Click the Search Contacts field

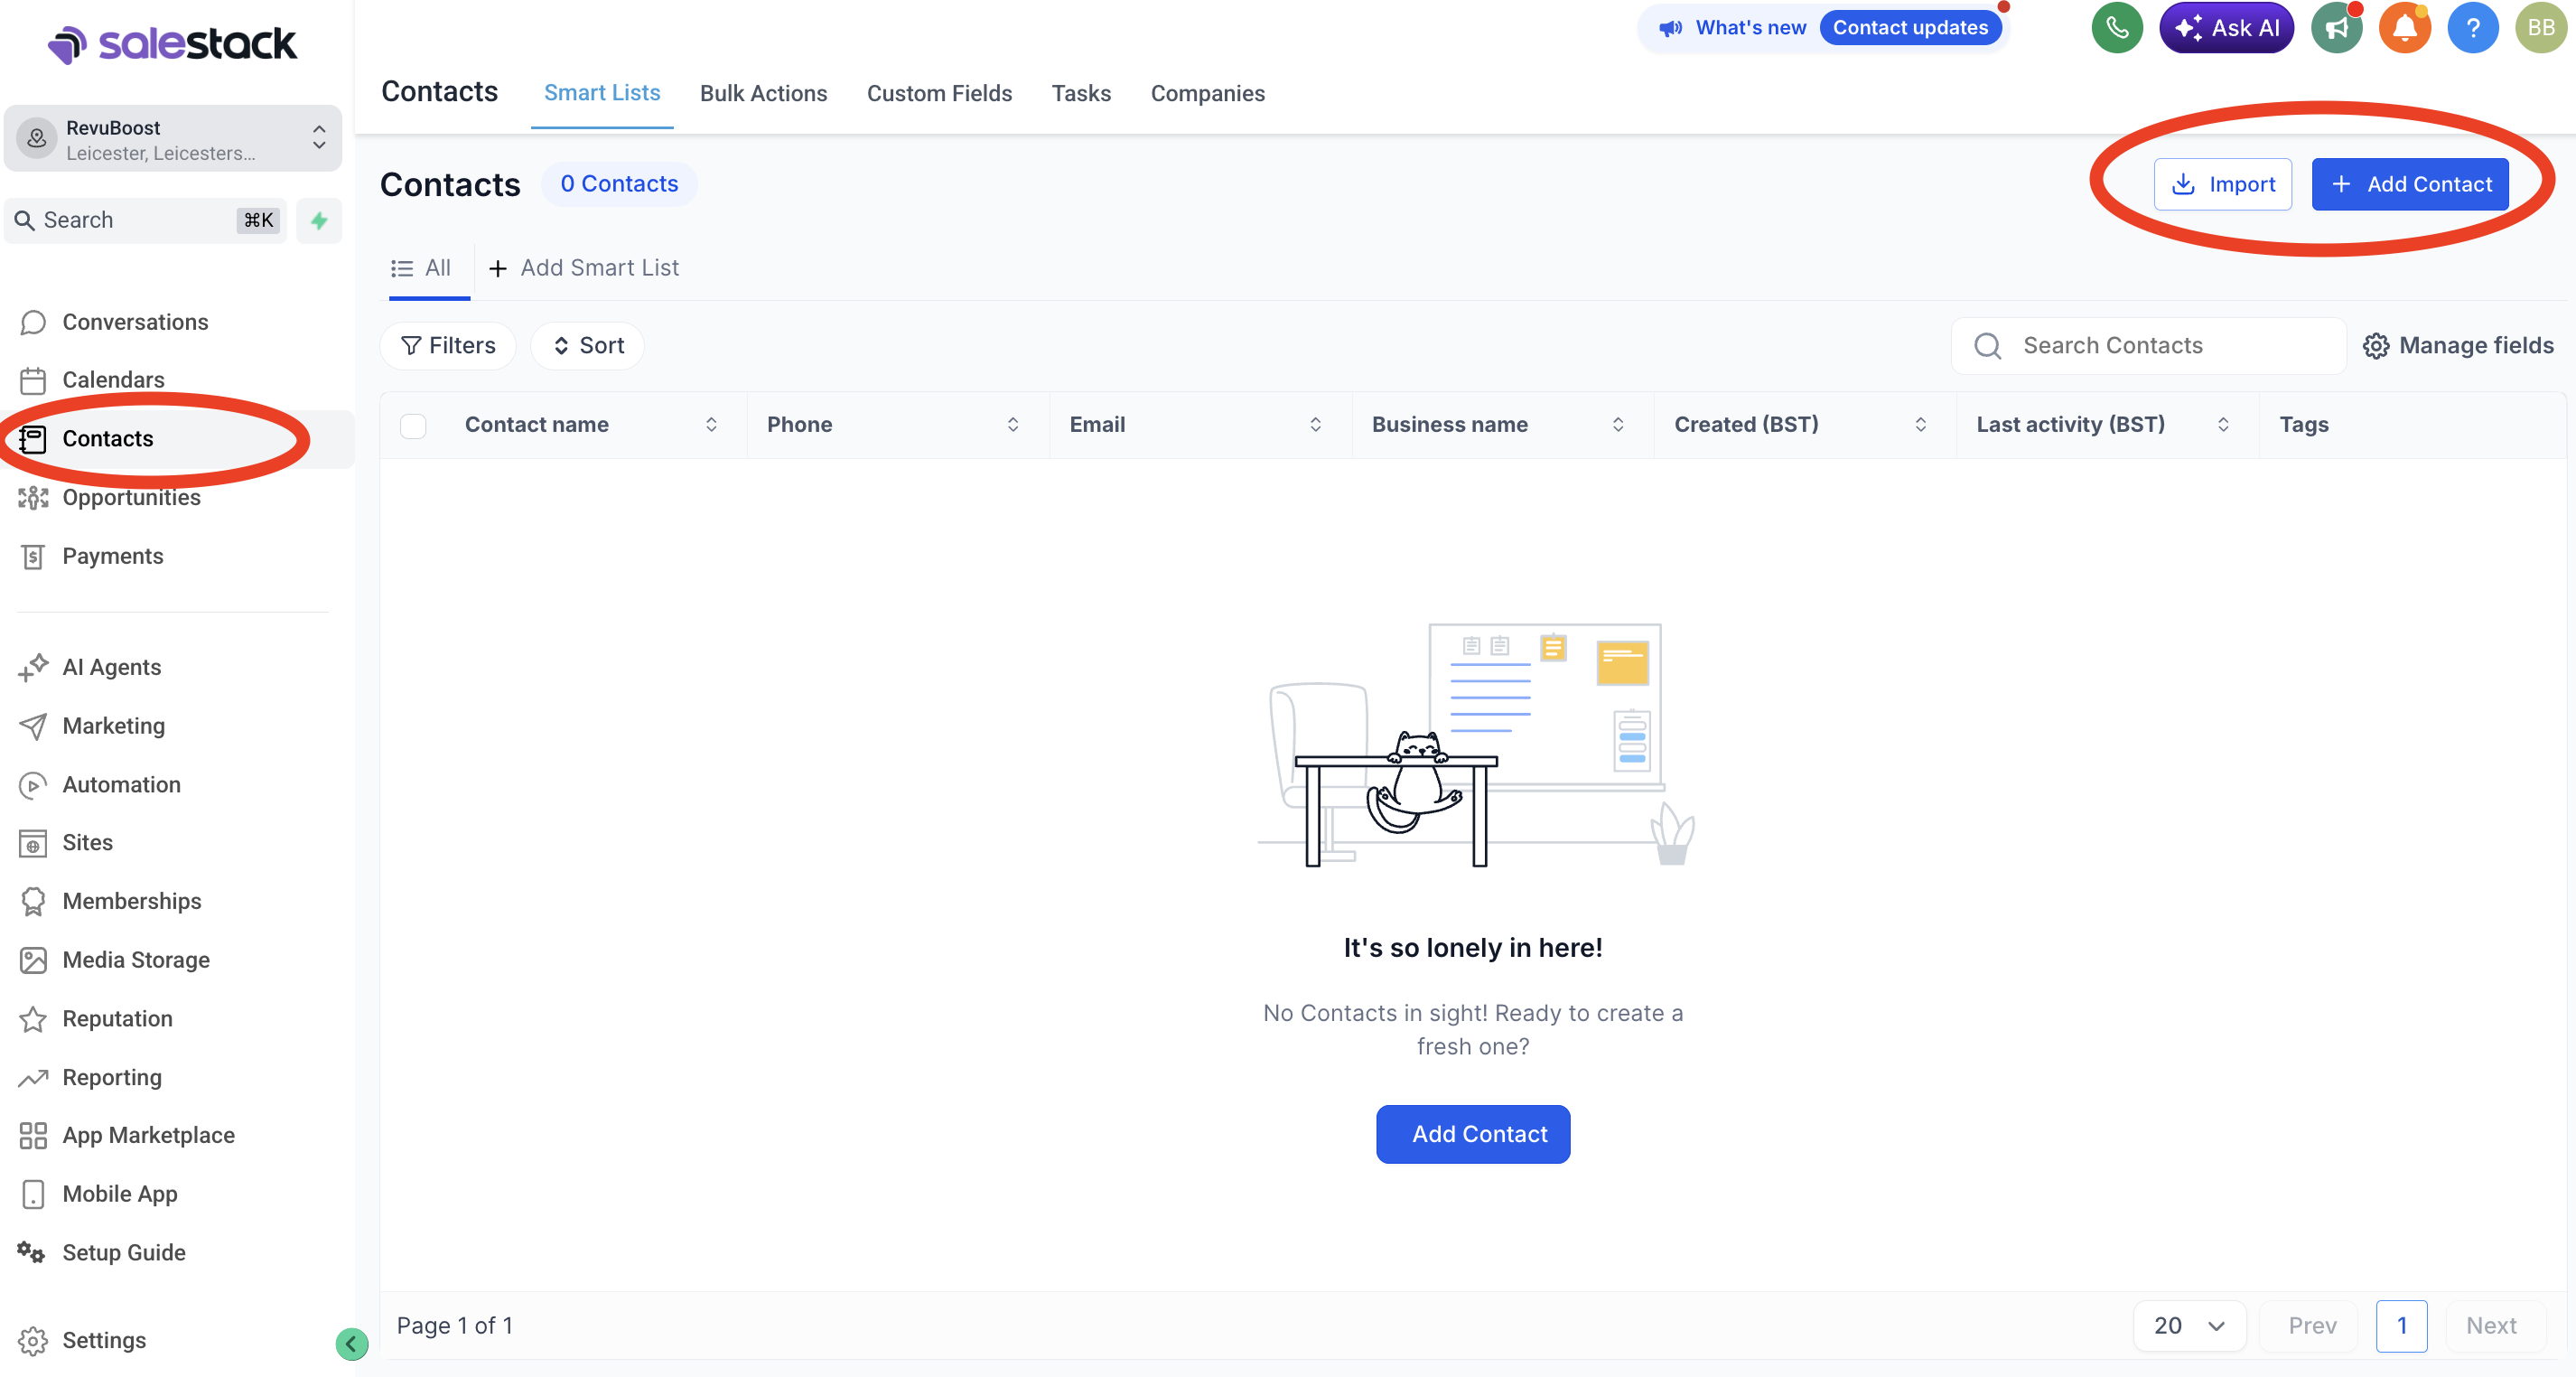tap(2148, 346)
